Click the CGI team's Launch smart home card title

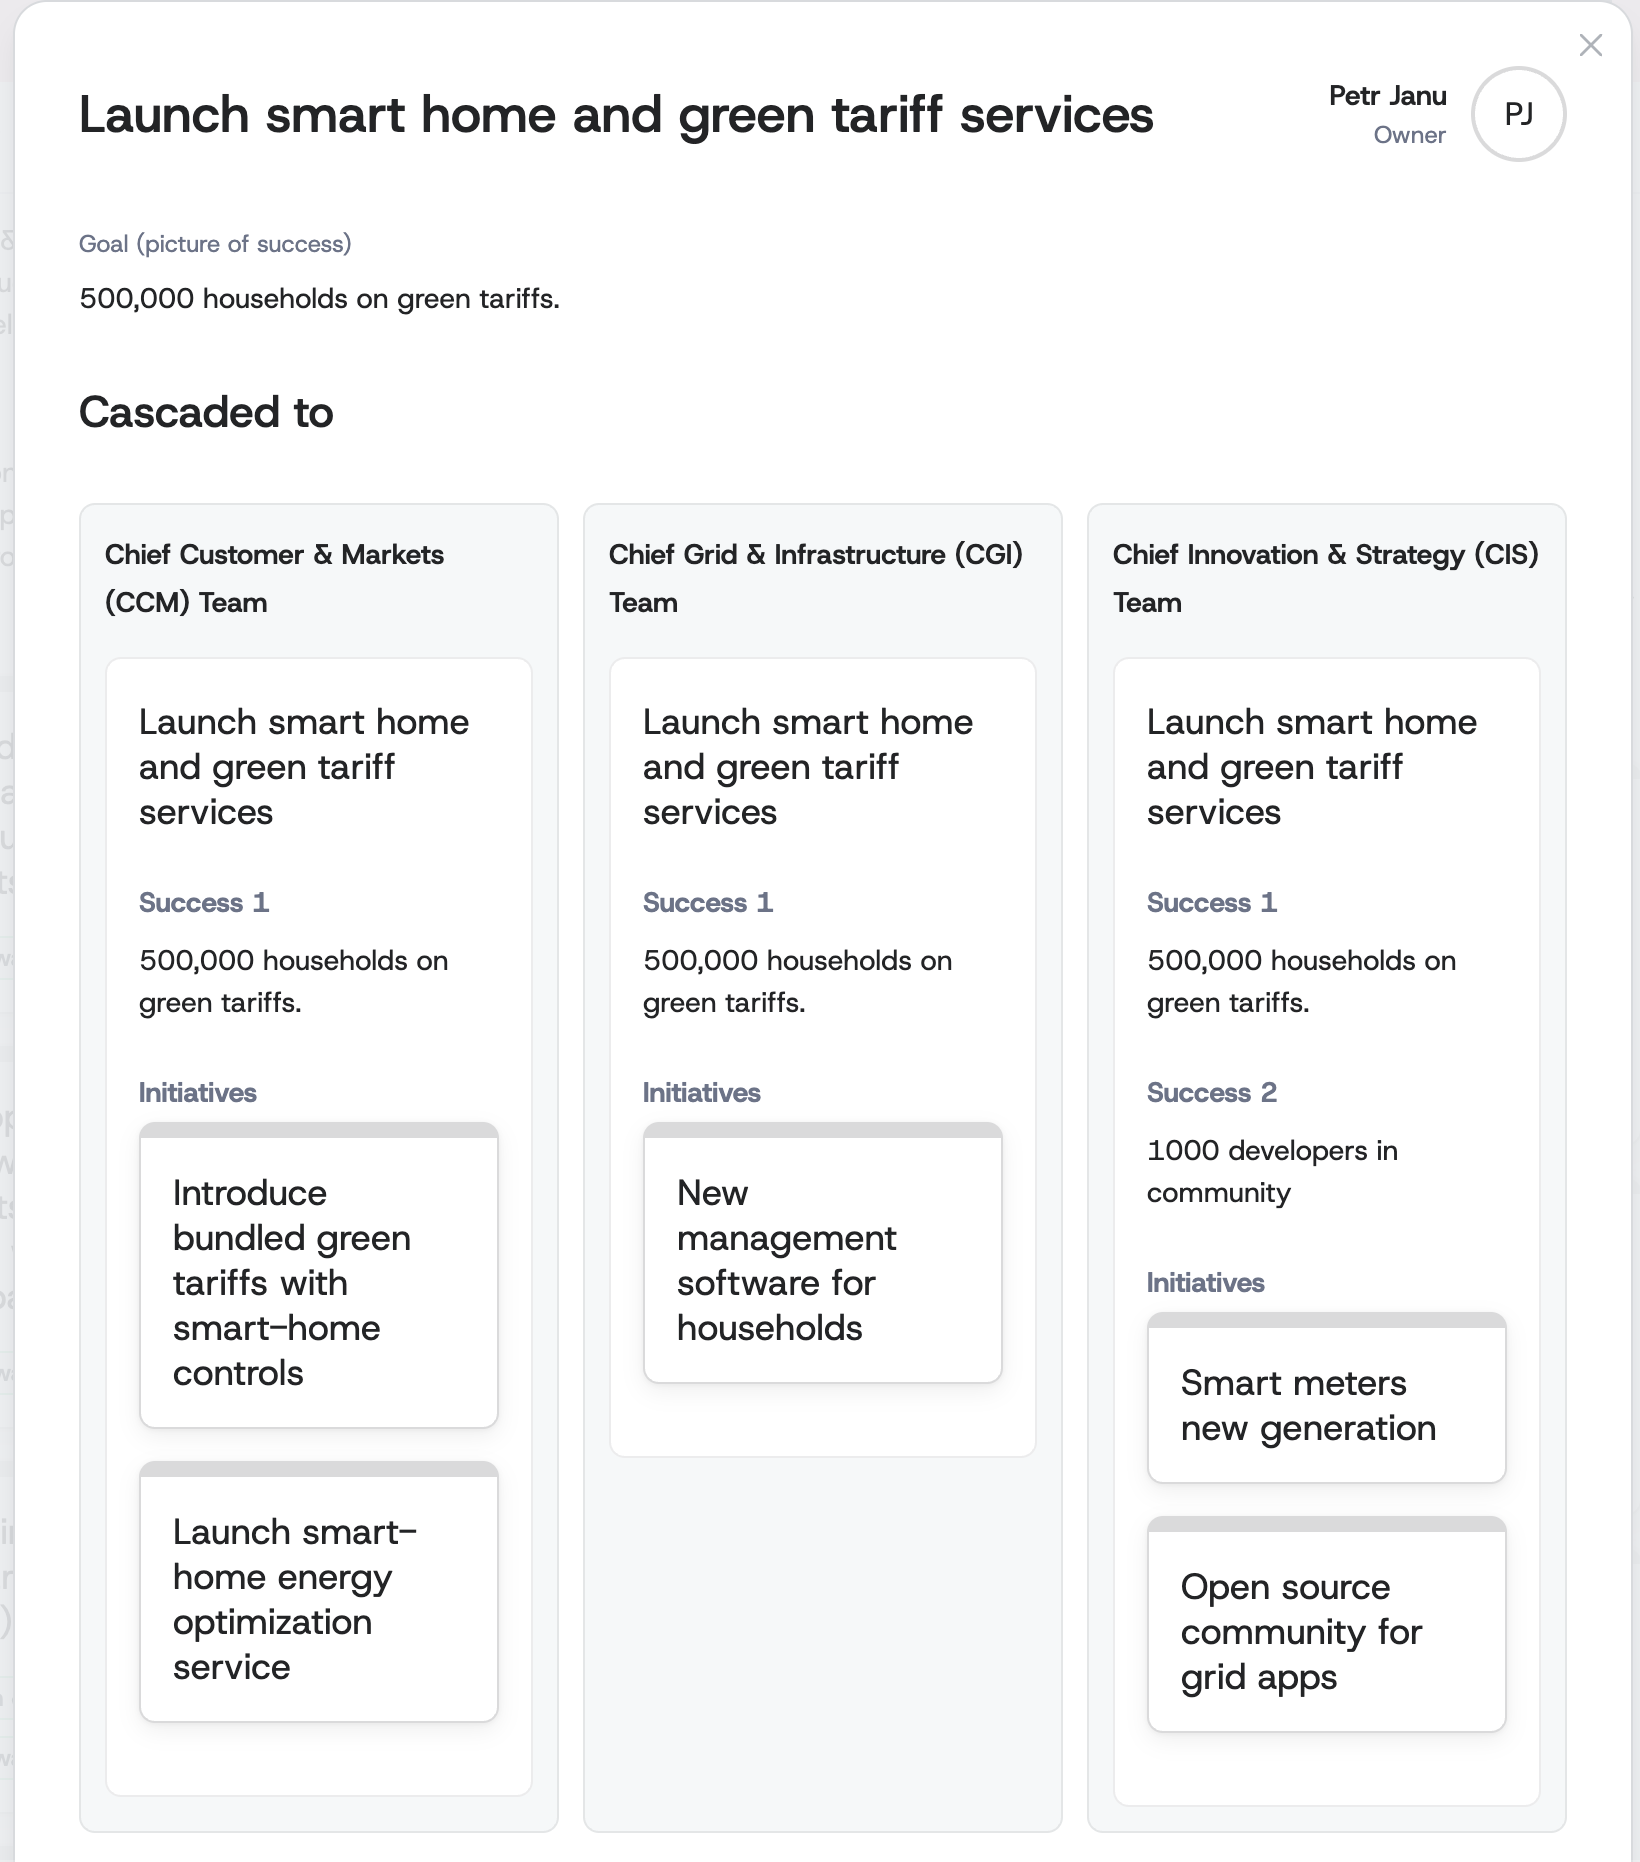[x=807, y=767]
